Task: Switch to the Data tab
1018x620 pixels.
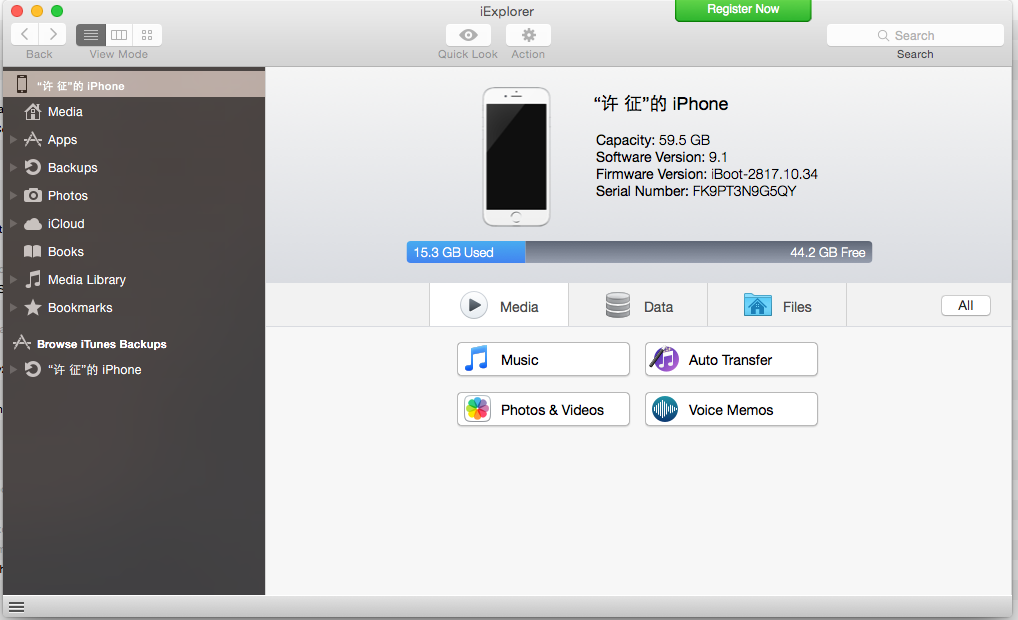Action: pyautogui.click(x=638, y=305)
